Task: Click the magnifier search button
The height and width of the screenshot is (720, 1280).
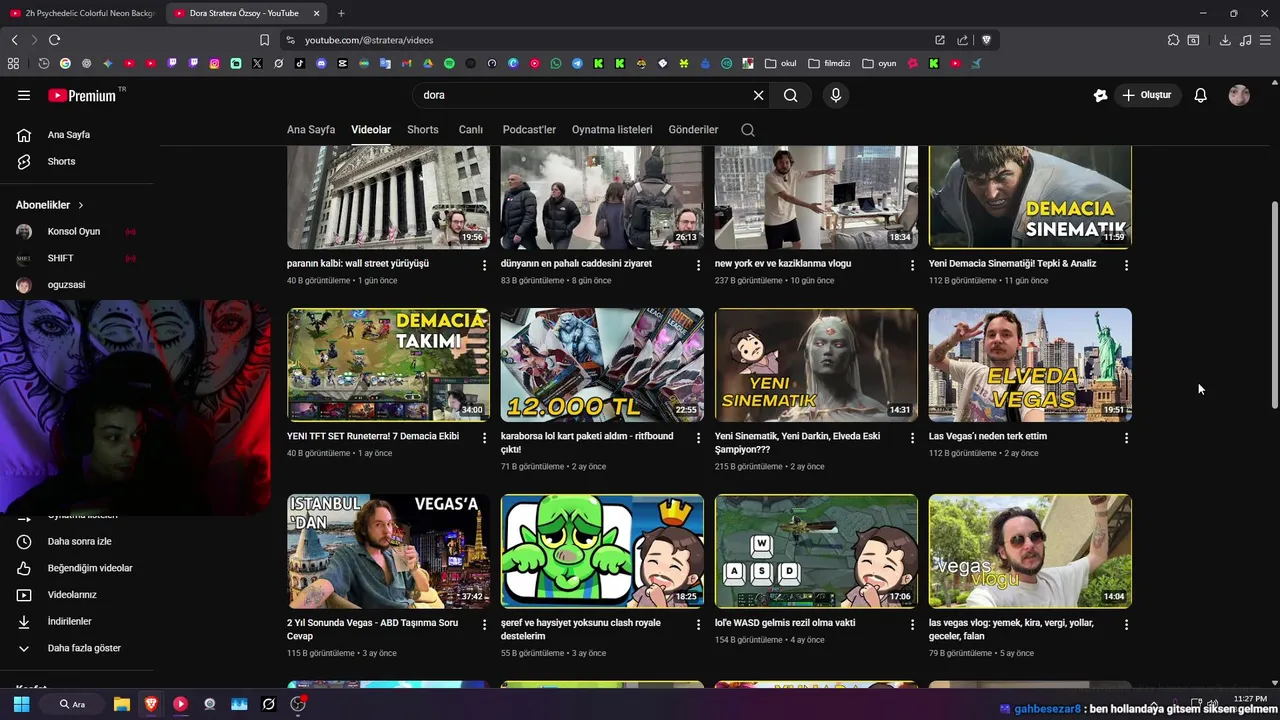Action: point(790,95)
